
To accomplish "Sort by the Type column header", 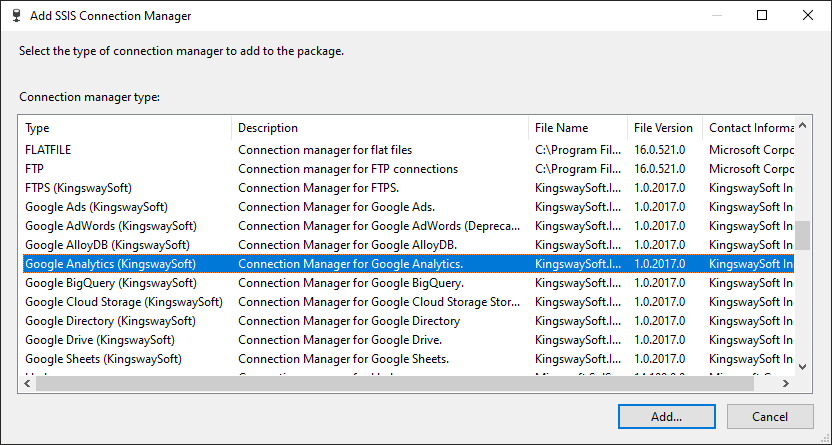I will point(127,128).
